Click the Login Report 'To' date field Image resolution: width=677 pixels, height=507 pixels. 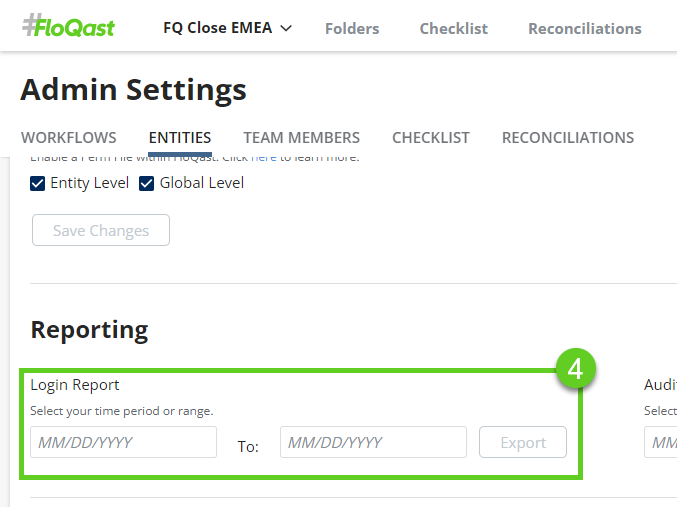[x=373, y=442]
